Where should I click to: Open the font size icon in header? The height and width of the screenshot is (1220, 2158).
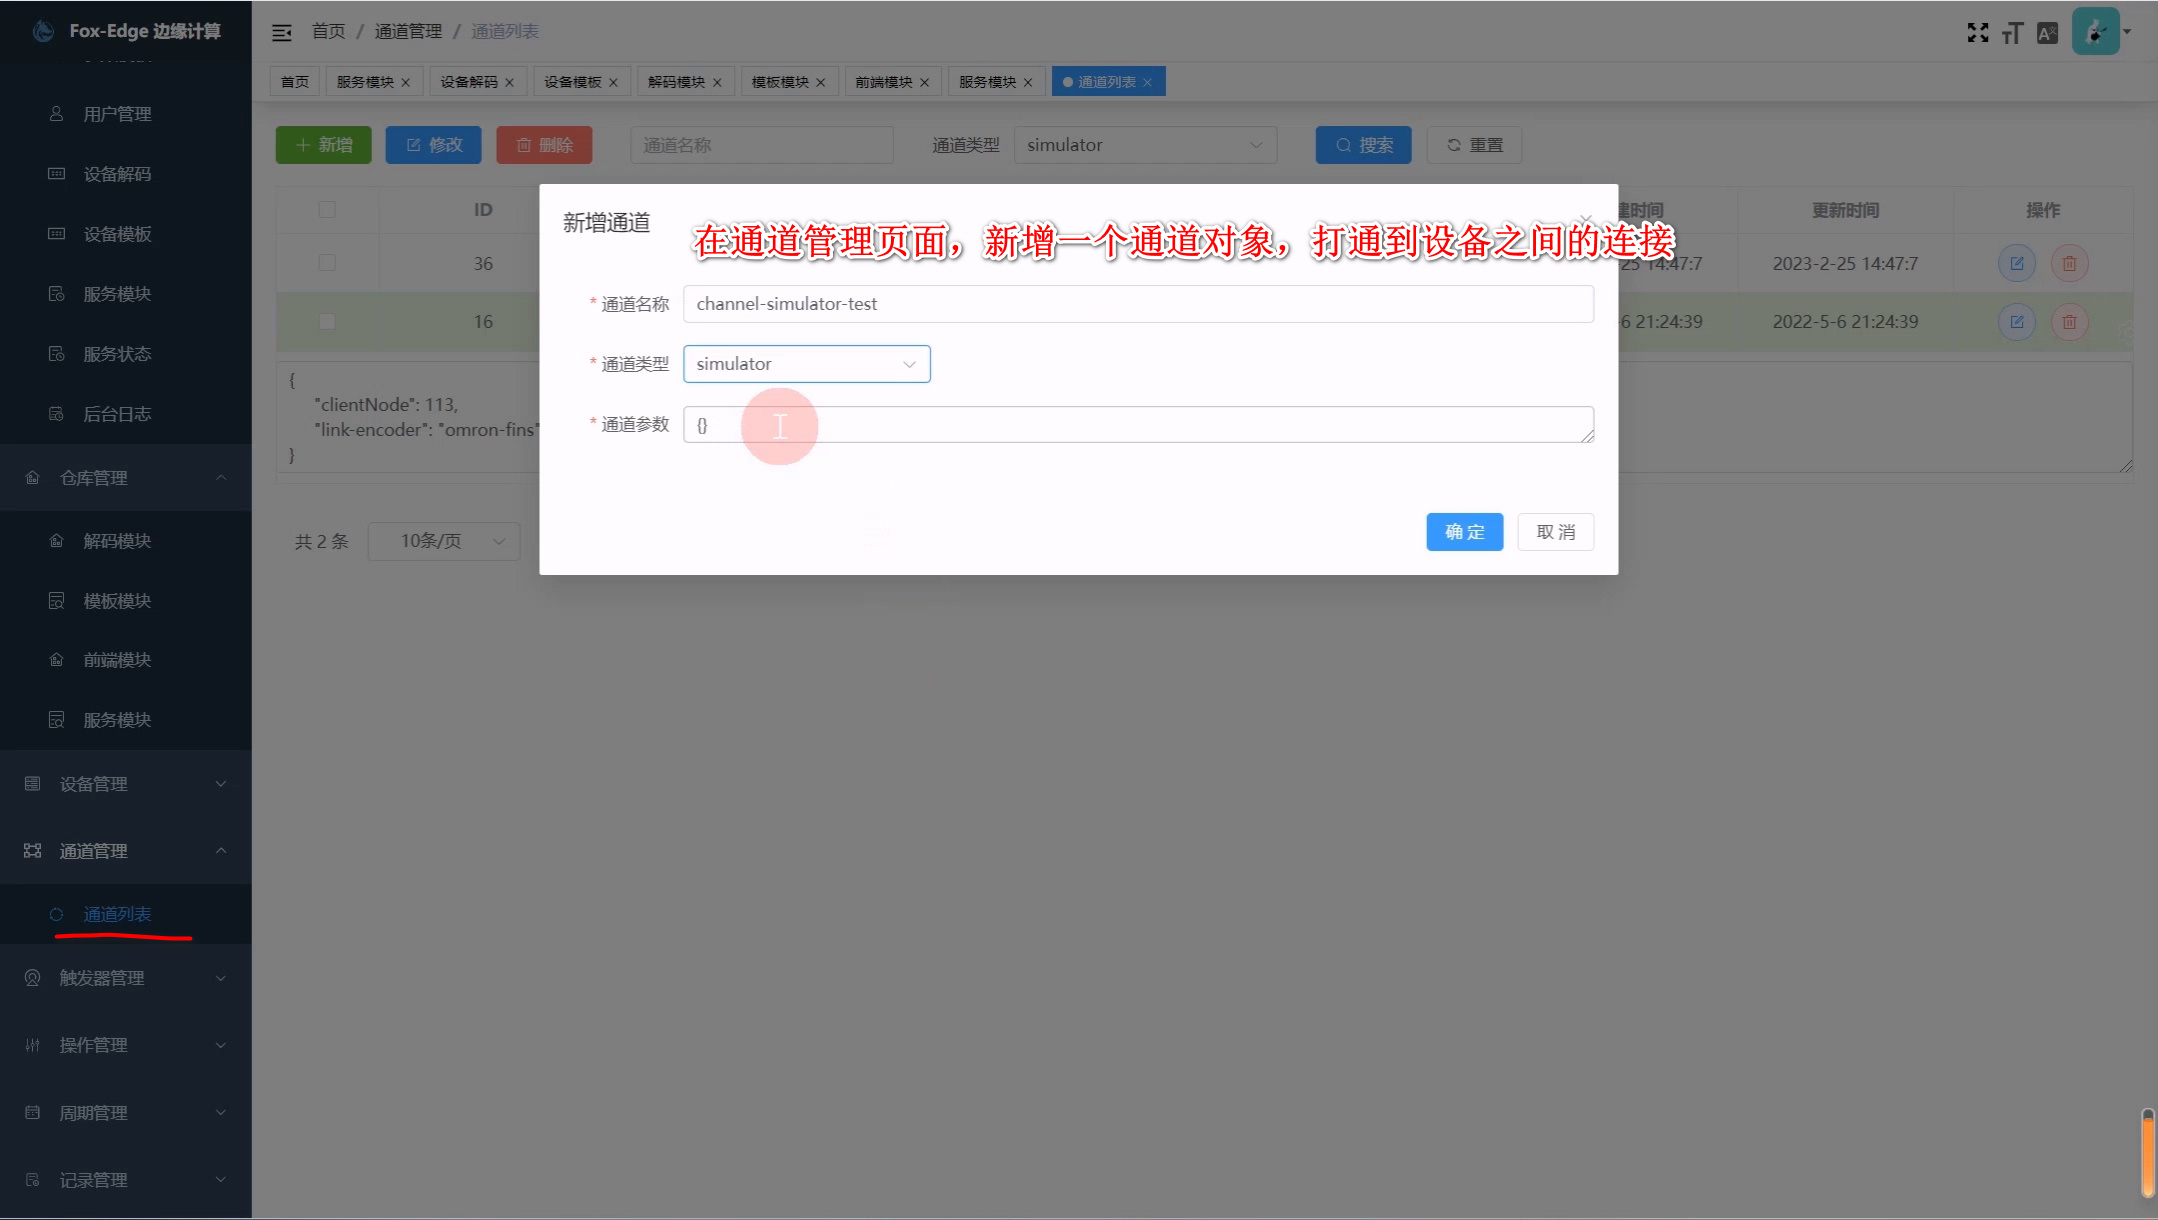pyautogui.click(x=2012, y=33)
